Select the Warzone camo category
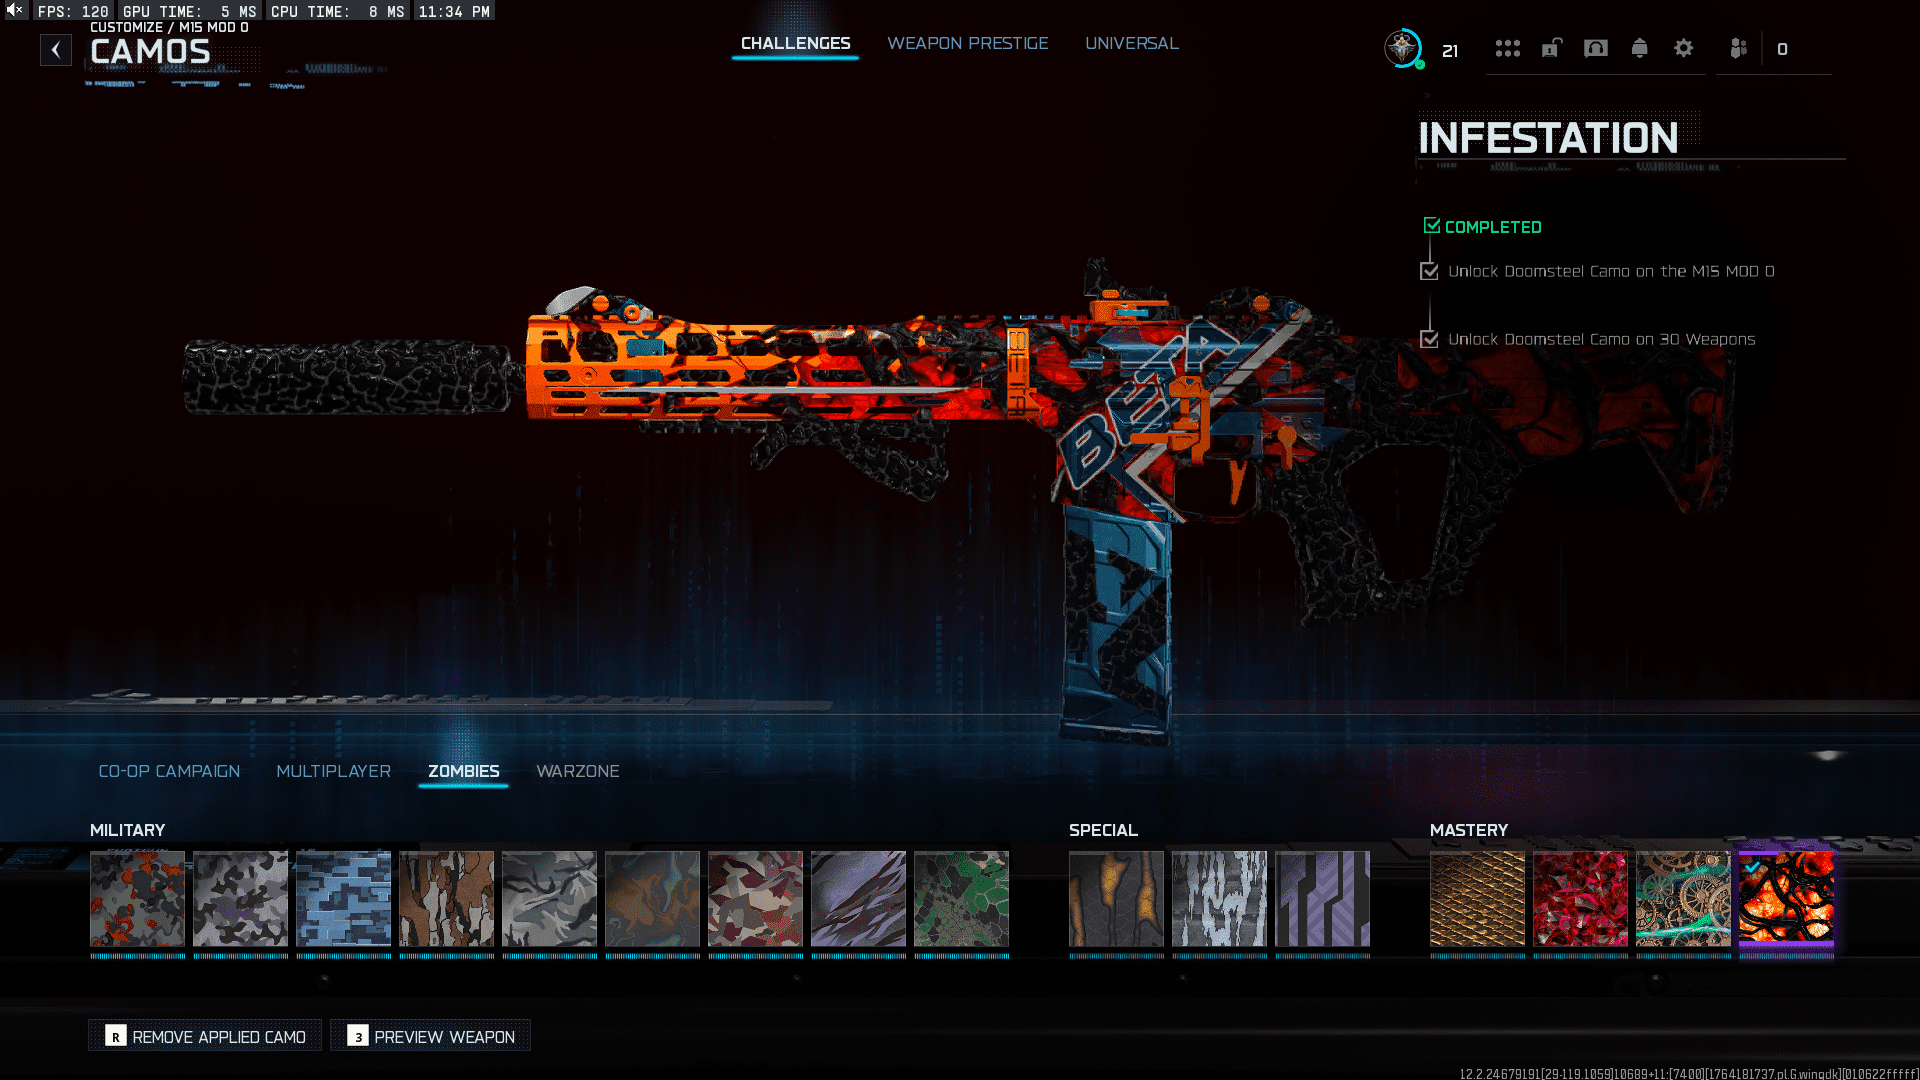Image resolution: width=1920 pixels, height=1080 pixels. [577, 771]
